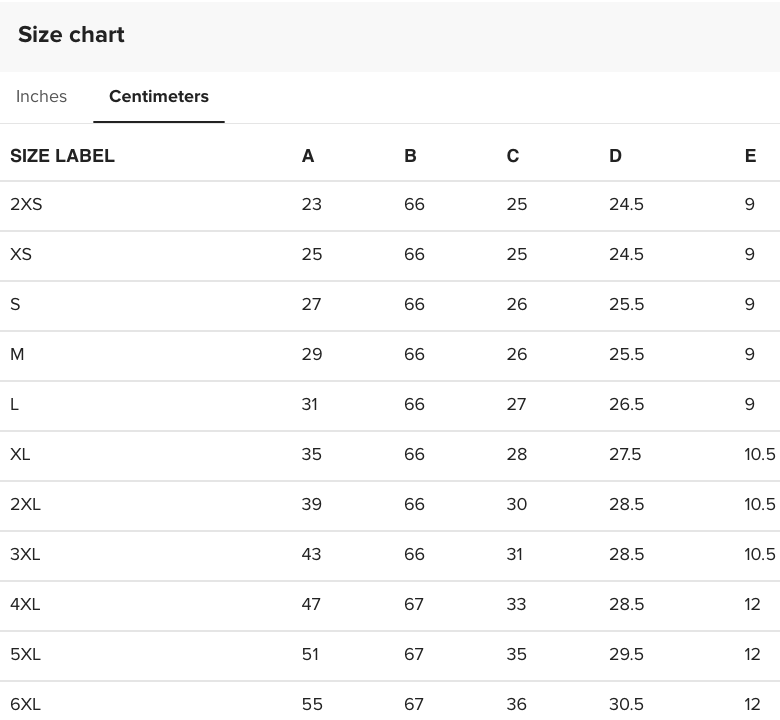Select the 4XL size label
This screenshot has height=720, width=780.
[25, 605]
